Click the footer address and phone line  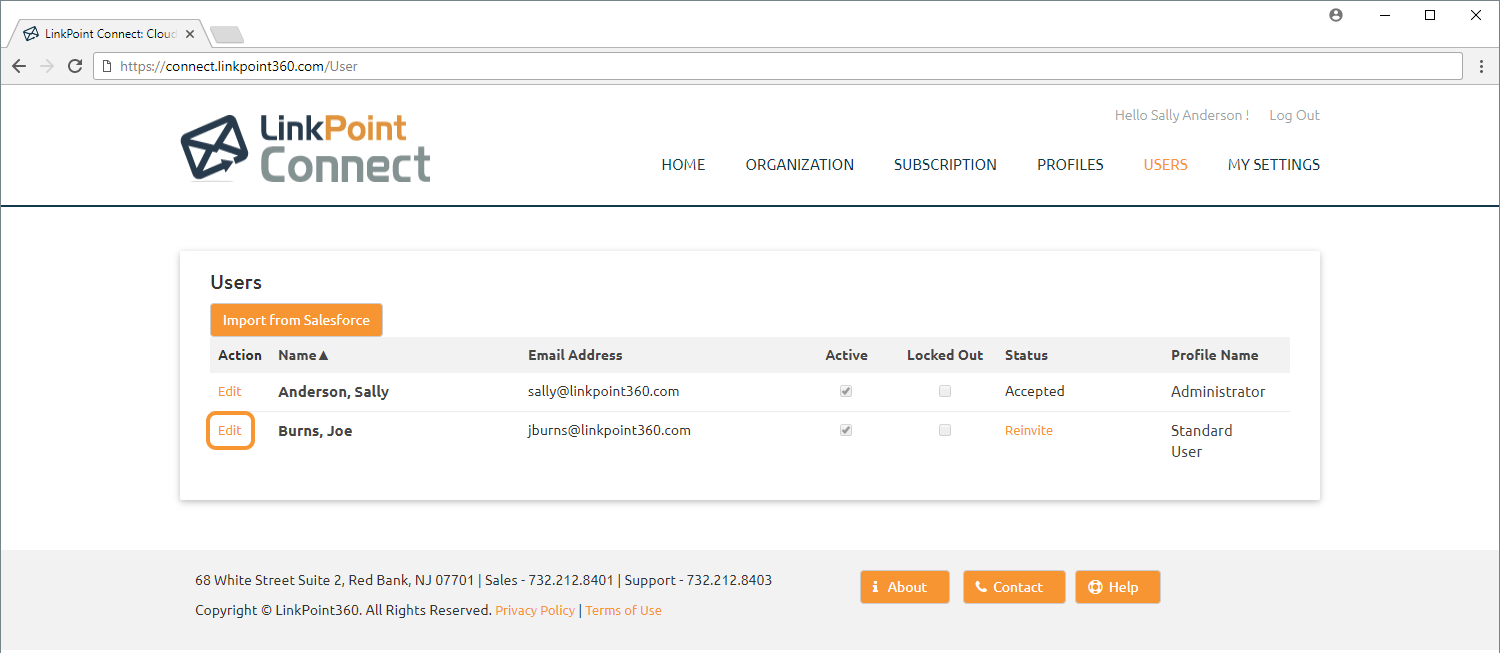483,580
